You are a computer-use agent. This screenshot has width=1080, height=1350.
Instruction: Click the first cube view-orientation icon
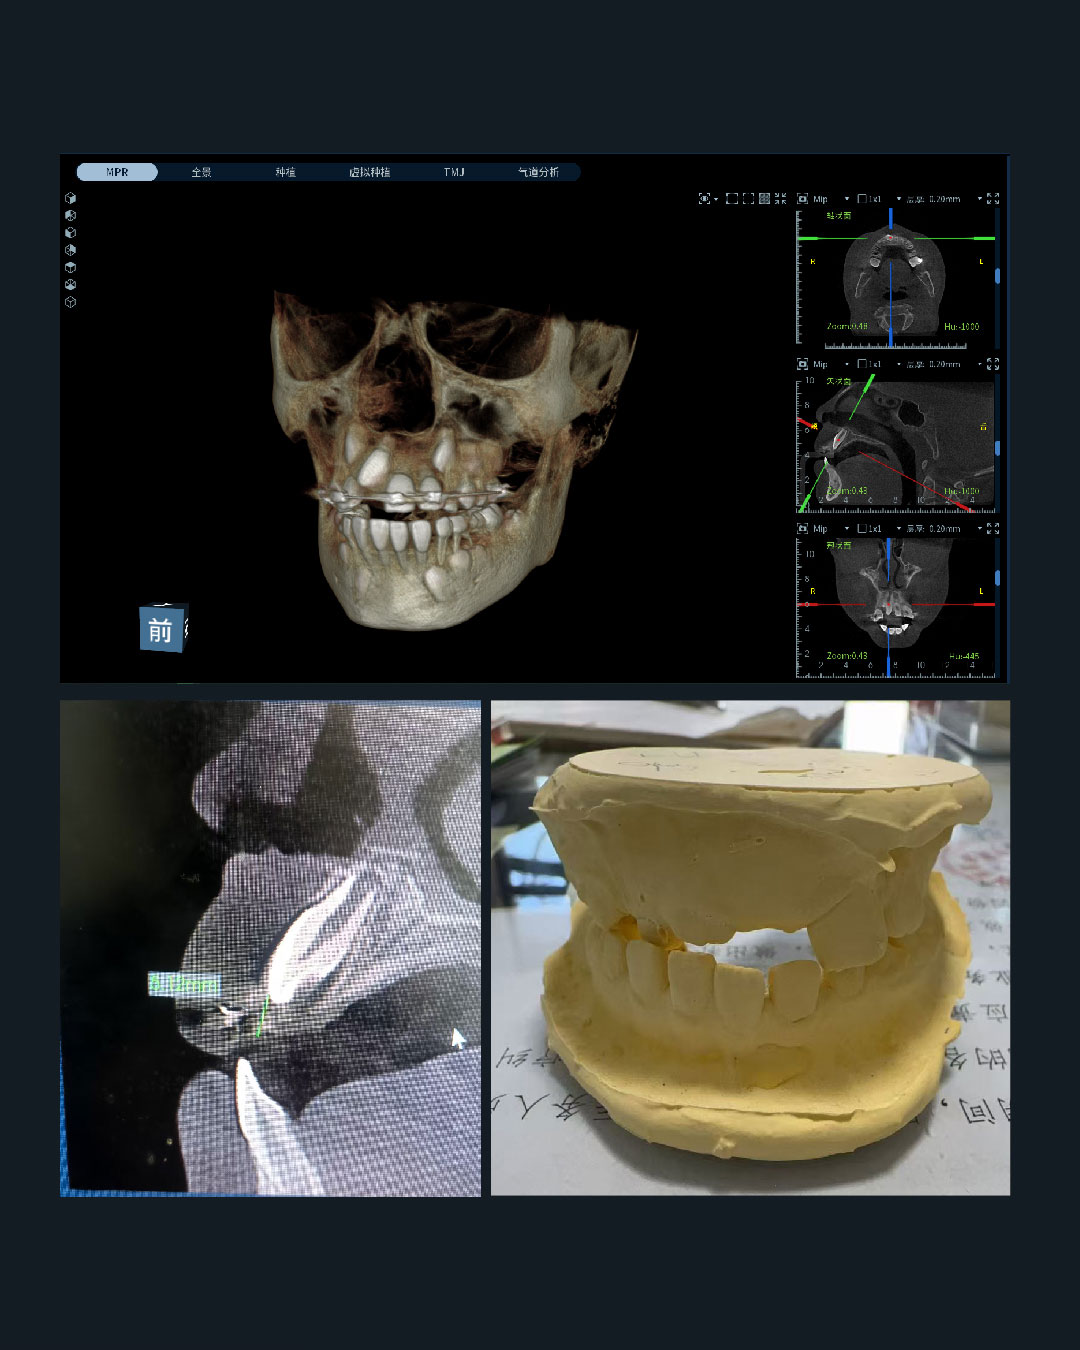point(70,198)
